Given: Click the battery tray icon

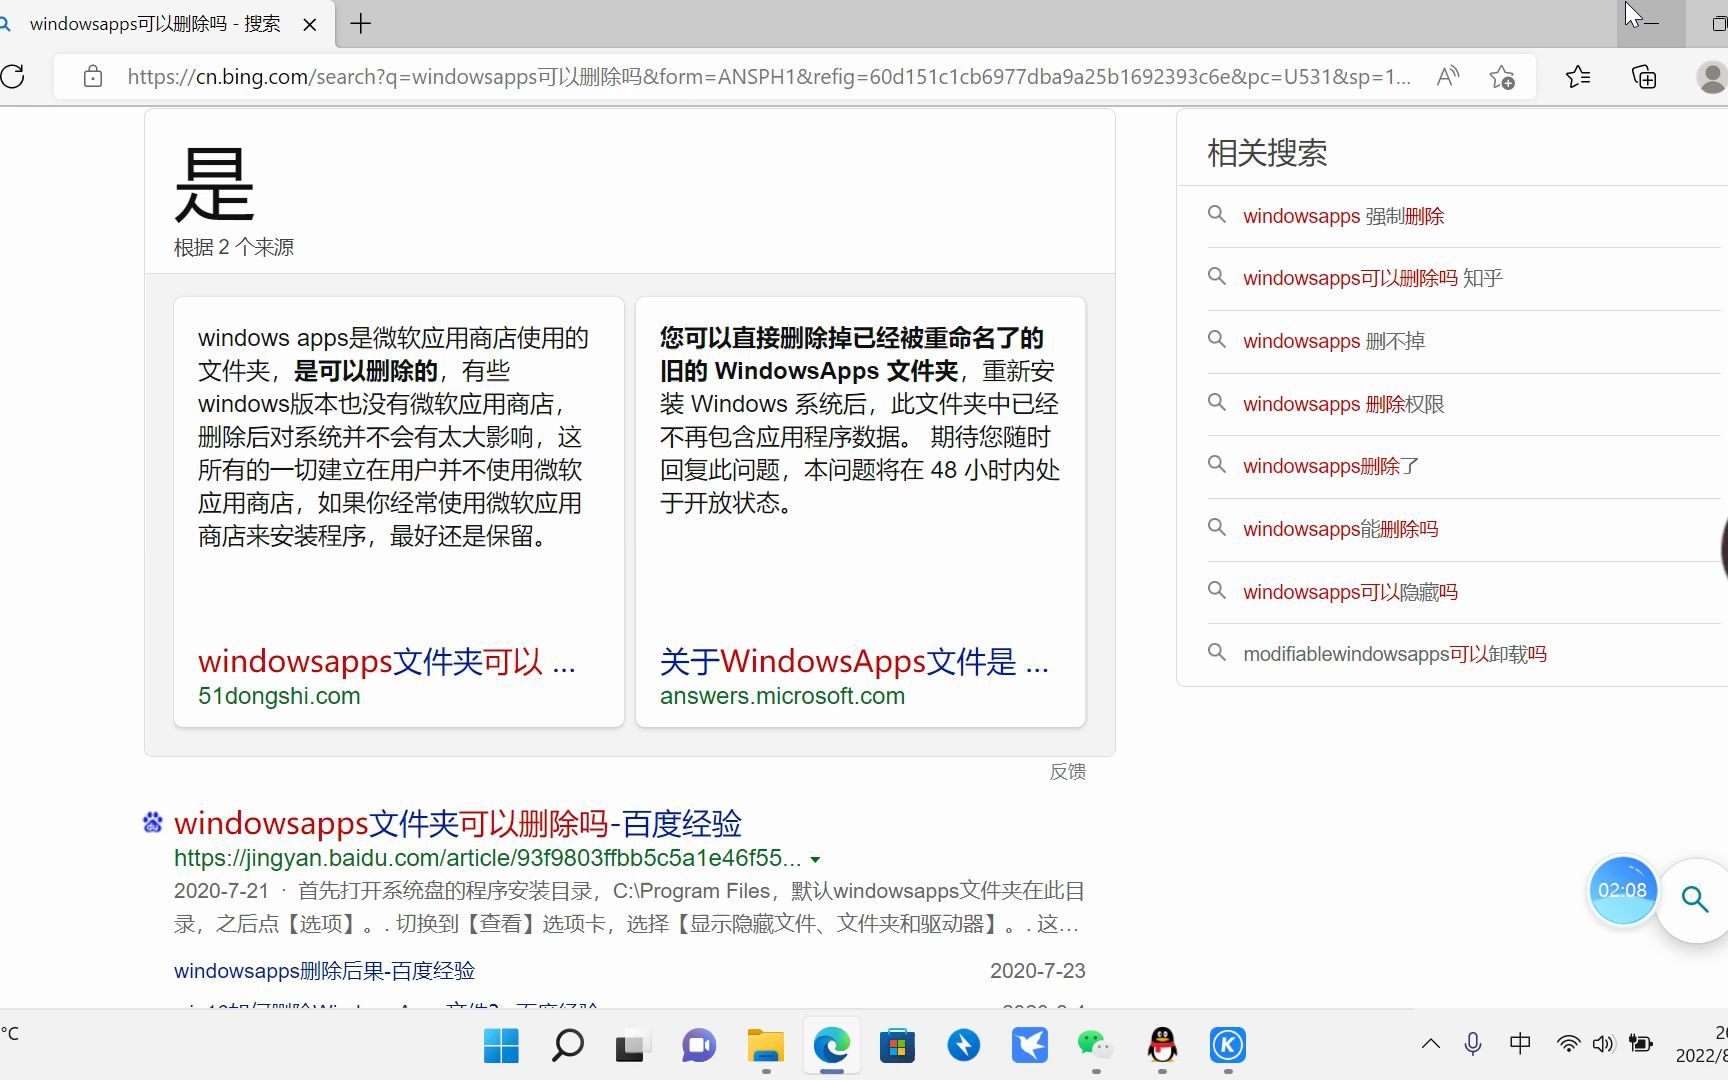Looking at the screenshot, I should [x=1640, y=1044].
